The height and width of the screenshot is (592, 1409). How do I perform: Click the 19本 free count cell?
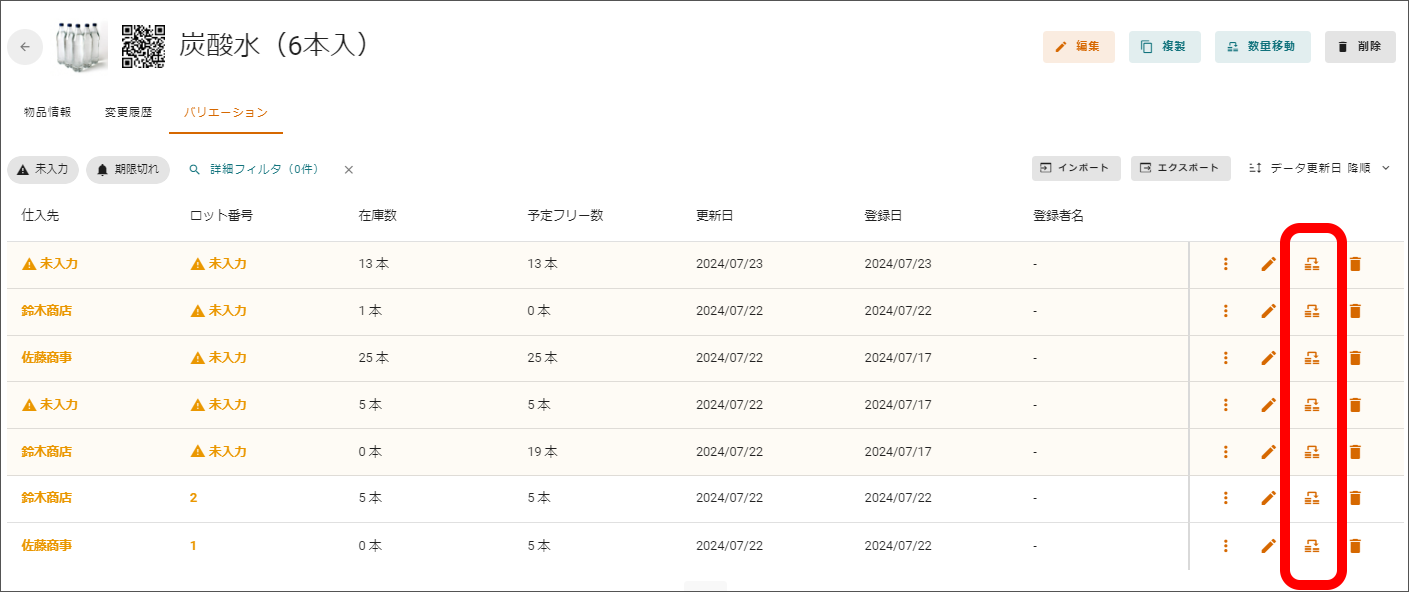(543, 452)
